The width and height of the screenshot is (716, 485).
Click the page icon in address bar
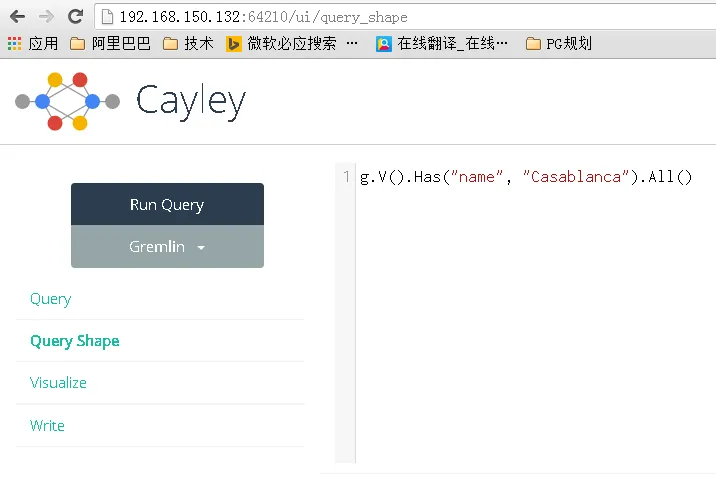pyautogui.click(x=107, y=17)
